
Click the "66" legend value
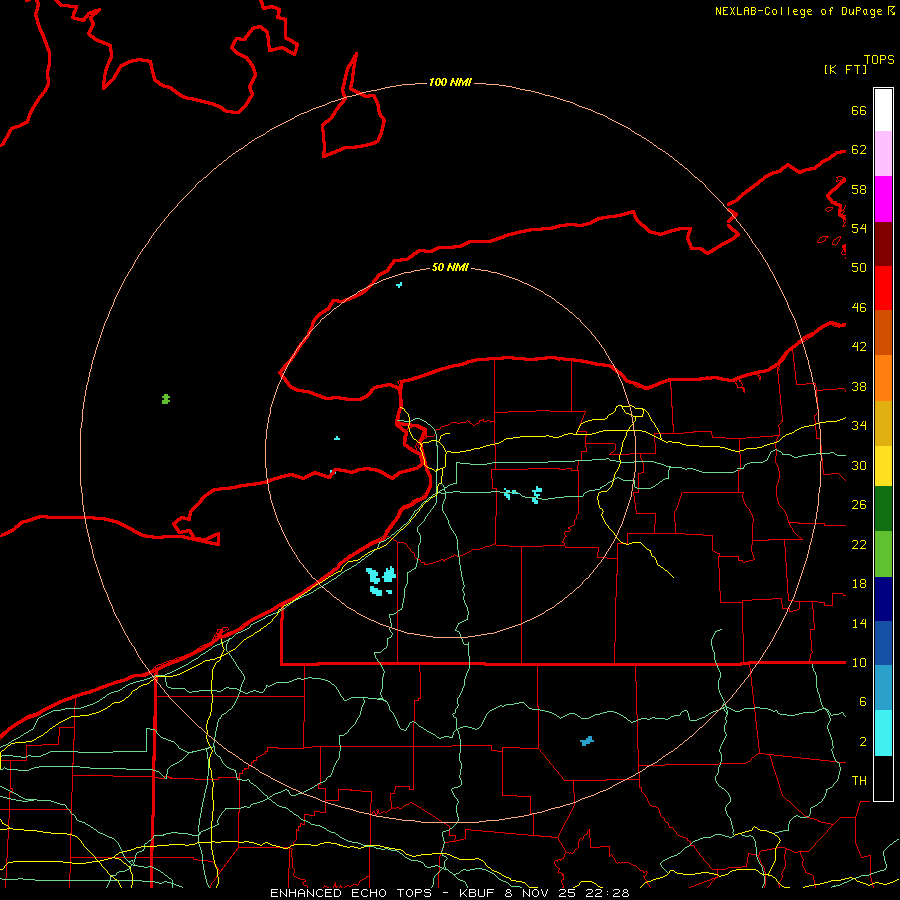coord(859,111)
